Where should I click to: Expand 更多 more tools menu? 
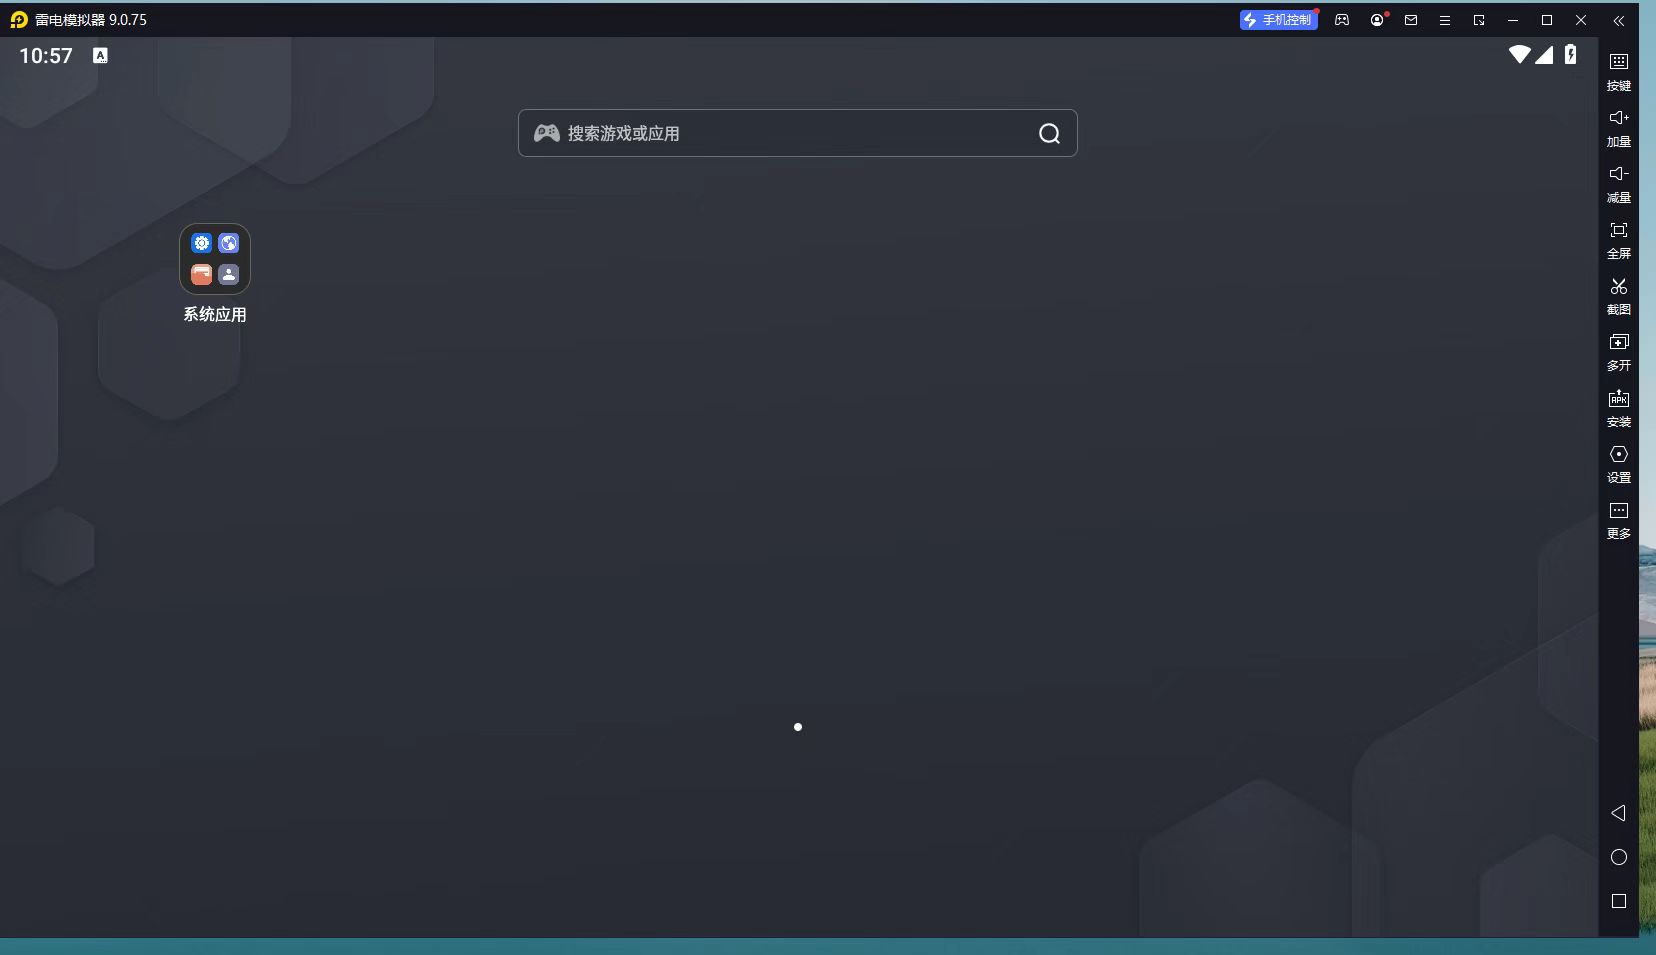[x=1618, y=519]
